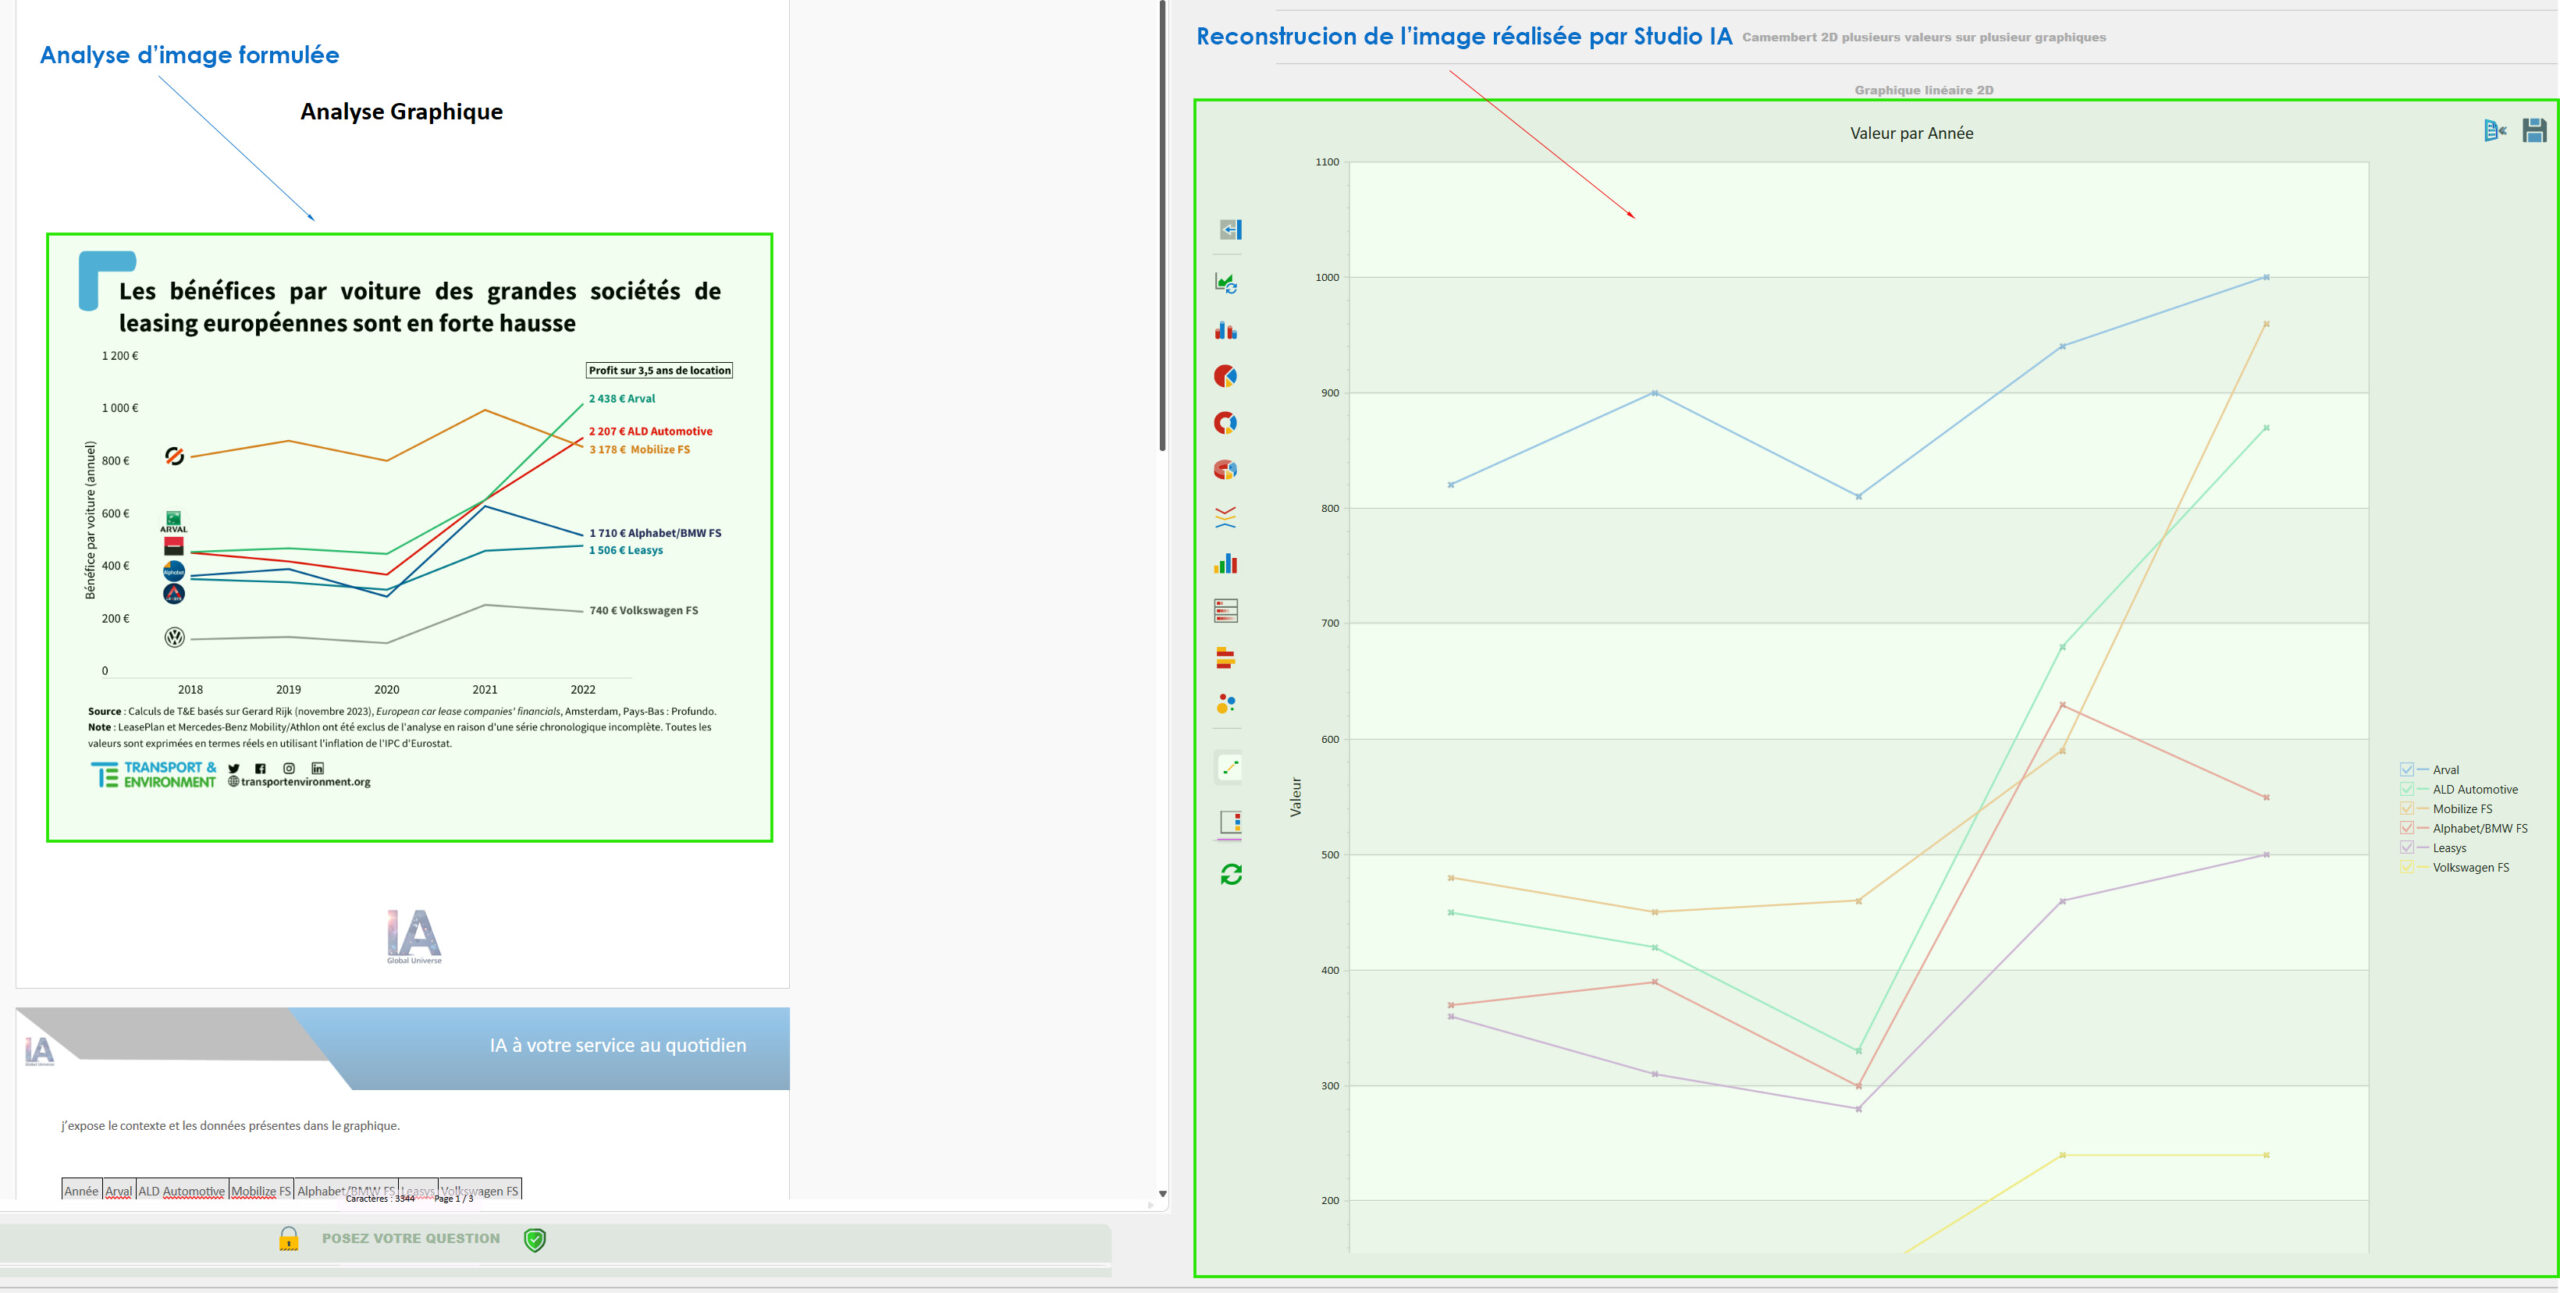
Task: Click the chart legend position icon
Action: click(x=1231, y=823)
